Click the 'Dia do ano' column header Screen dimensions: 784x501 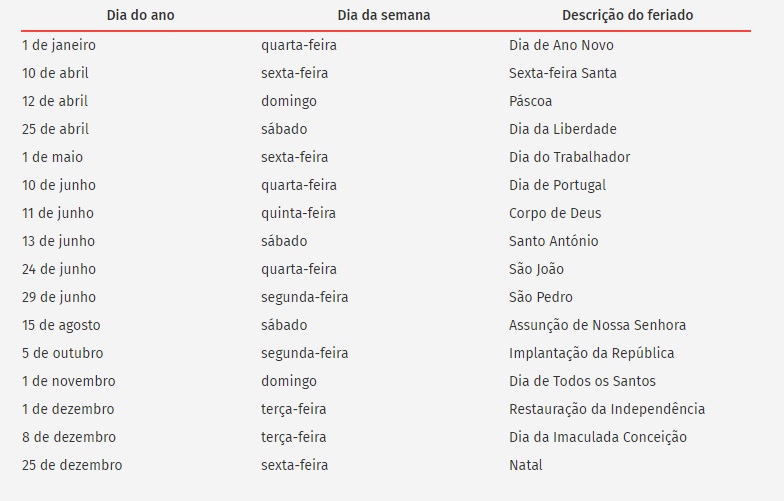coord(140,15)
